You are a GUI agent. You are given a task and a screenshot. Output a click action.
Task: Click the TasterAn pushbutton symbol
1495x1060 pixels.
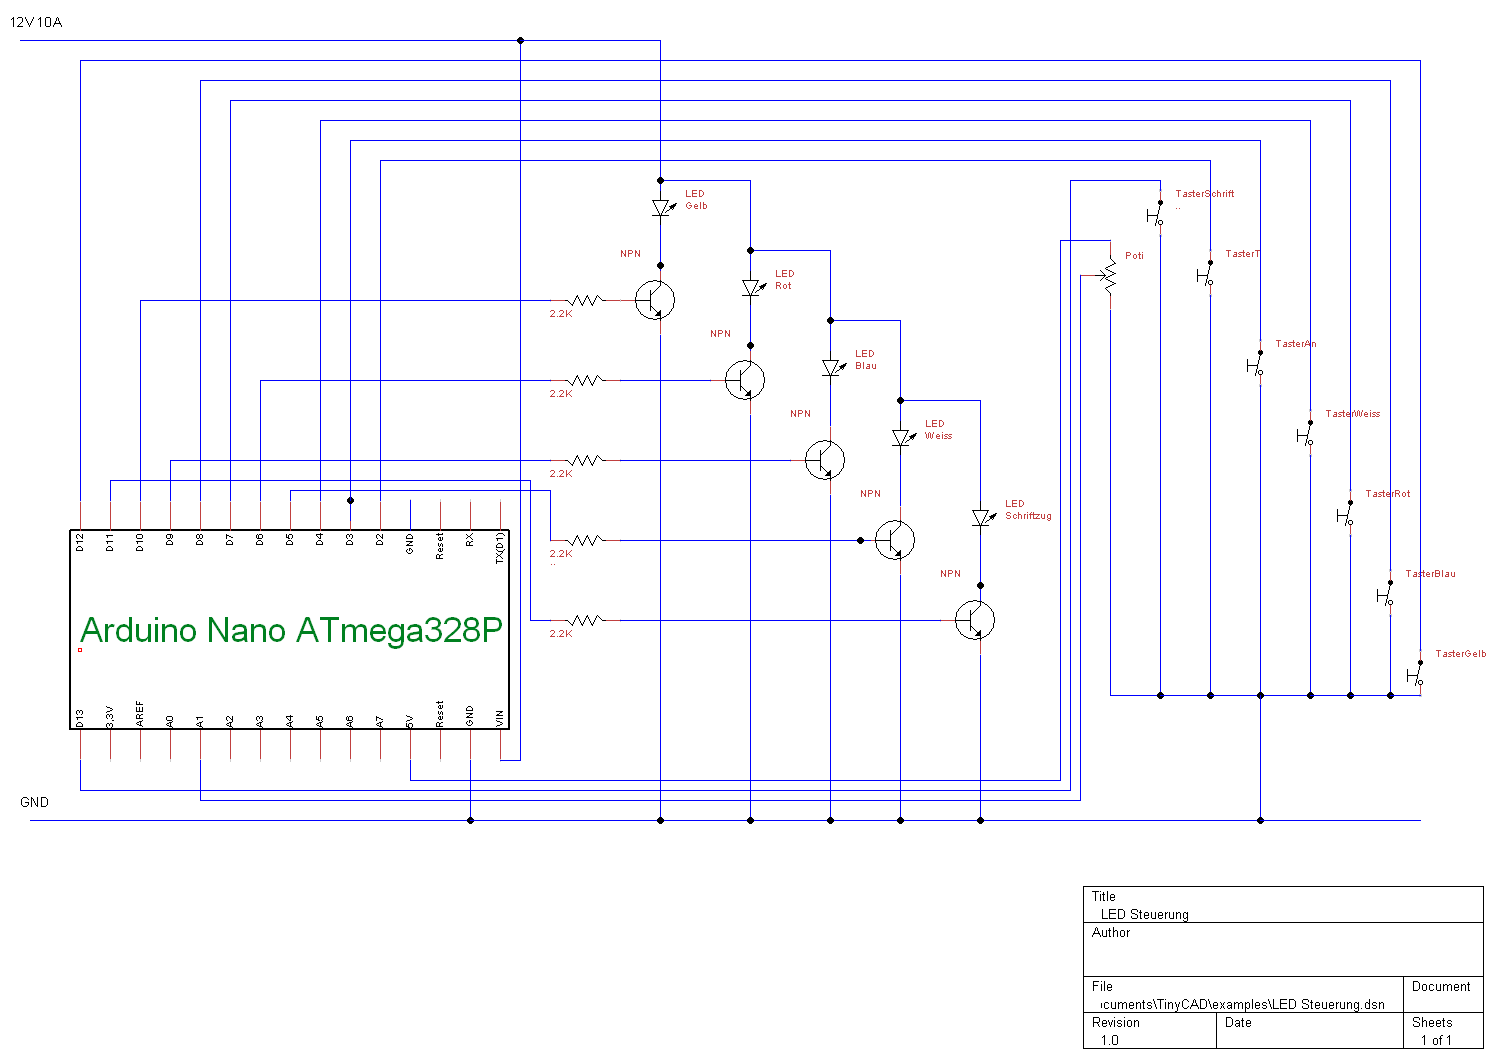tap(1255, 364)
